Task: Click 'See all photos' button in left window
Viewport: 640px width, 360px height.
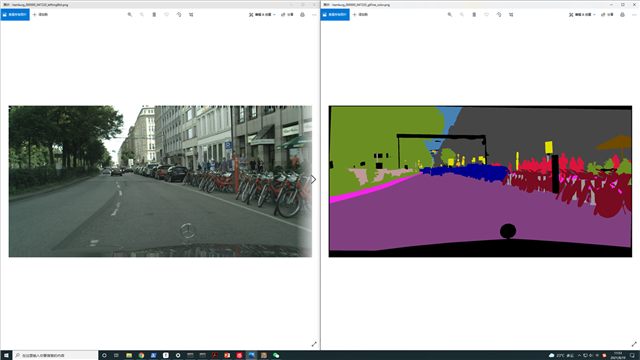Action: [15, 15]
